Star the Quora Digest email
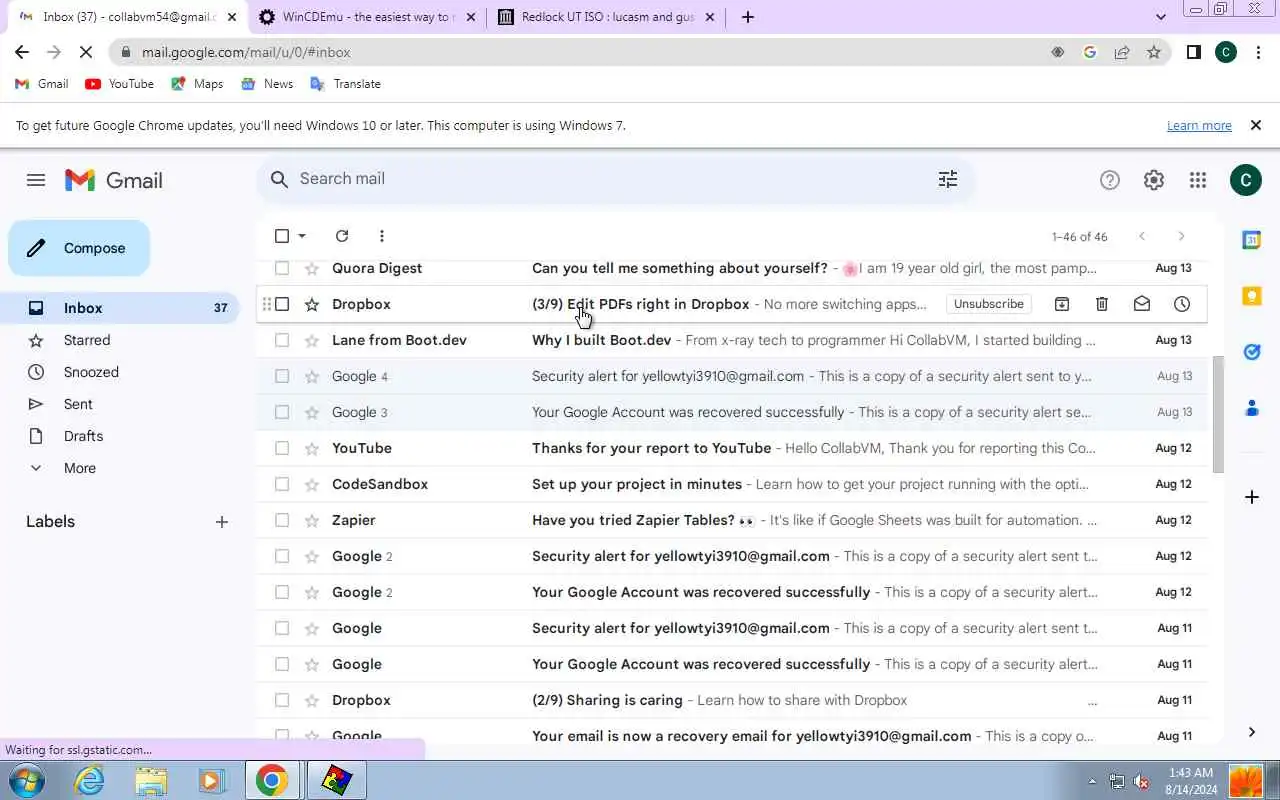Screen dimensions: 1280x800 [x=312, y=268]
